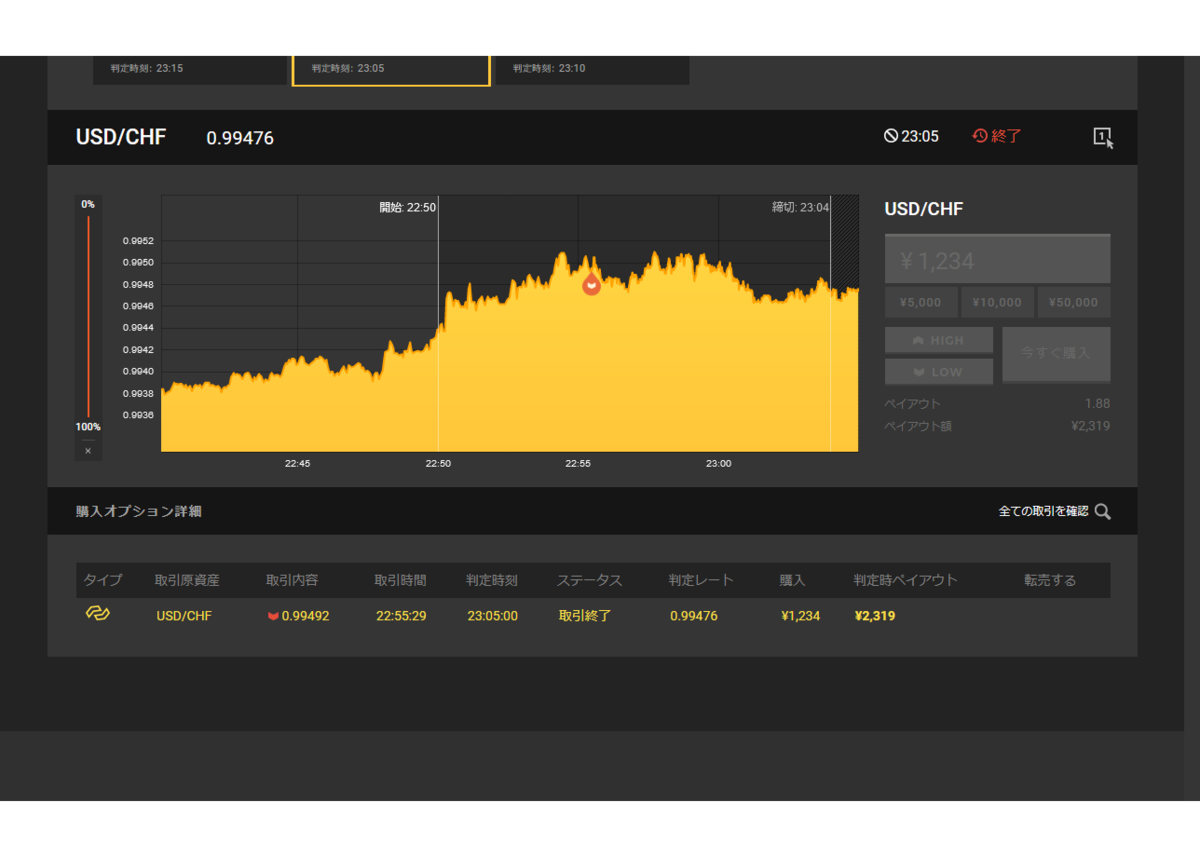Select the 判定時刻 23:10 tab
The image size is (1200, 856).
tap(592, 69)
